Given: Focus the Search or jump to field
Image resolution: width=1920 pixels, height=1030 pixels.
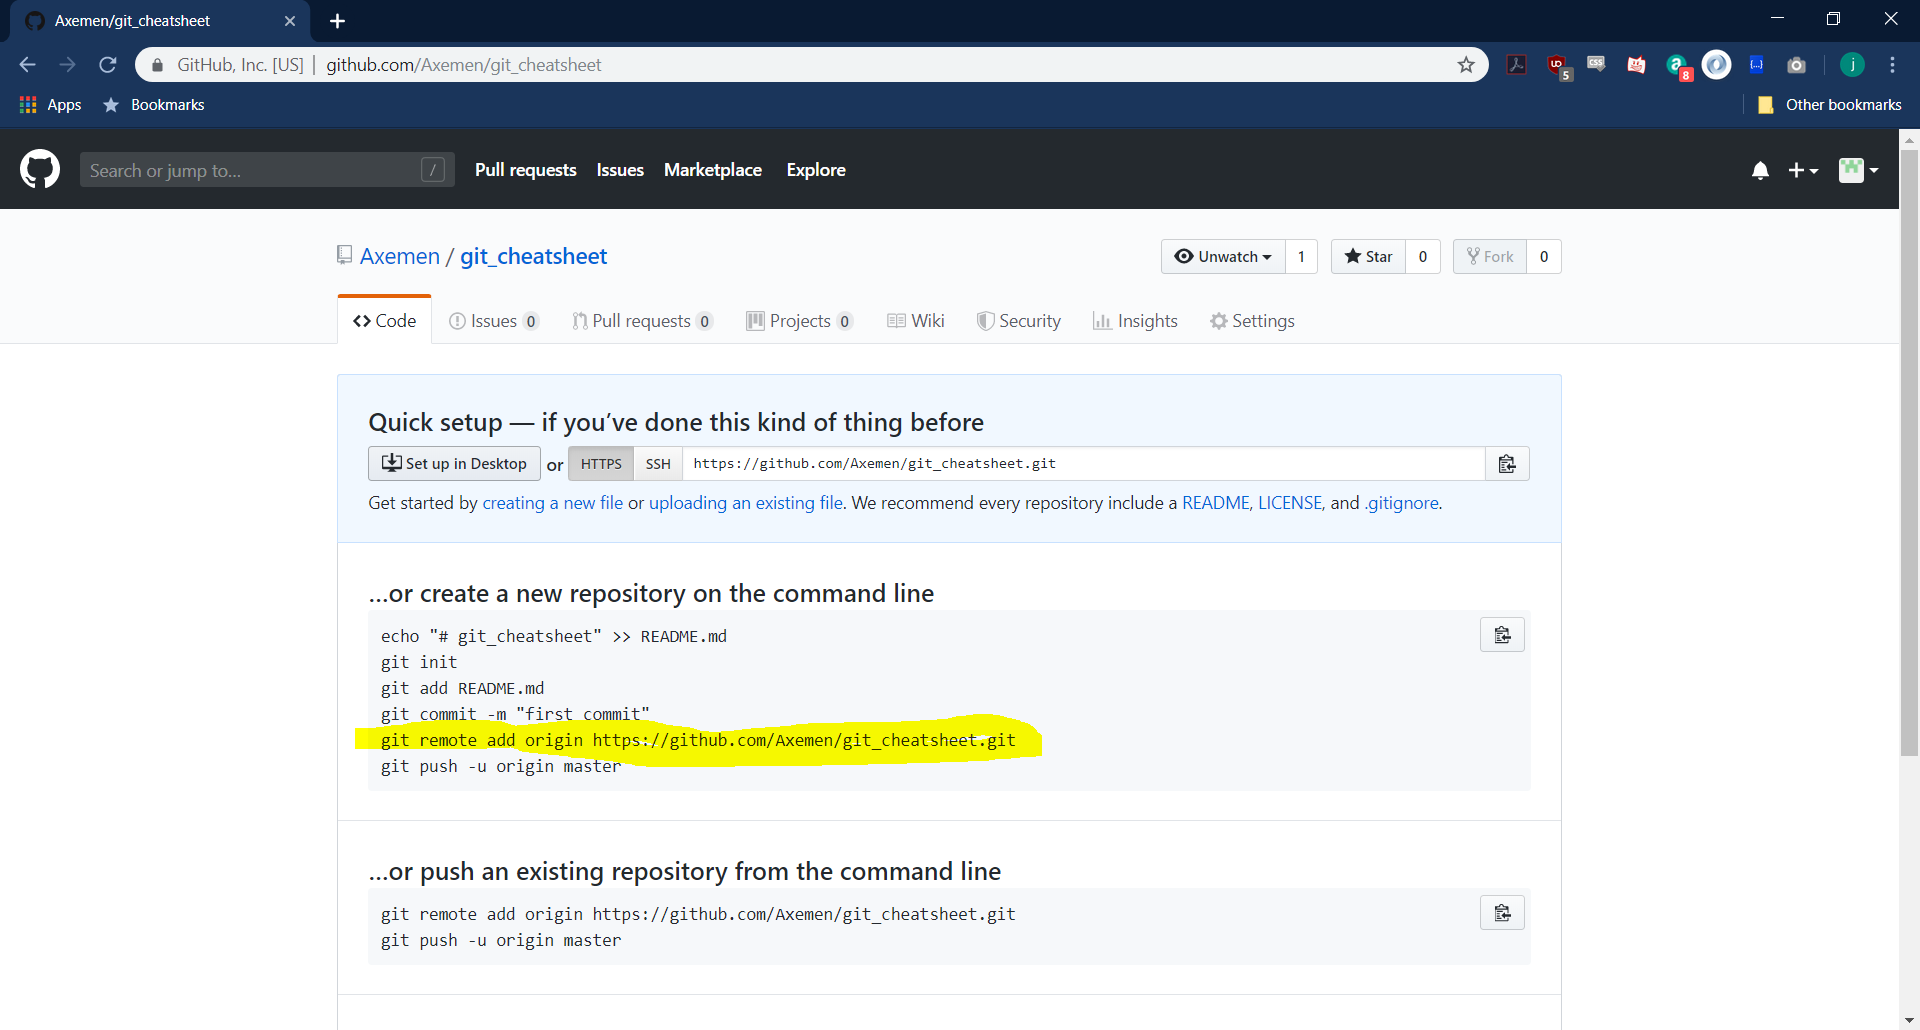Looking at the screenshot, I should point(267,170).
